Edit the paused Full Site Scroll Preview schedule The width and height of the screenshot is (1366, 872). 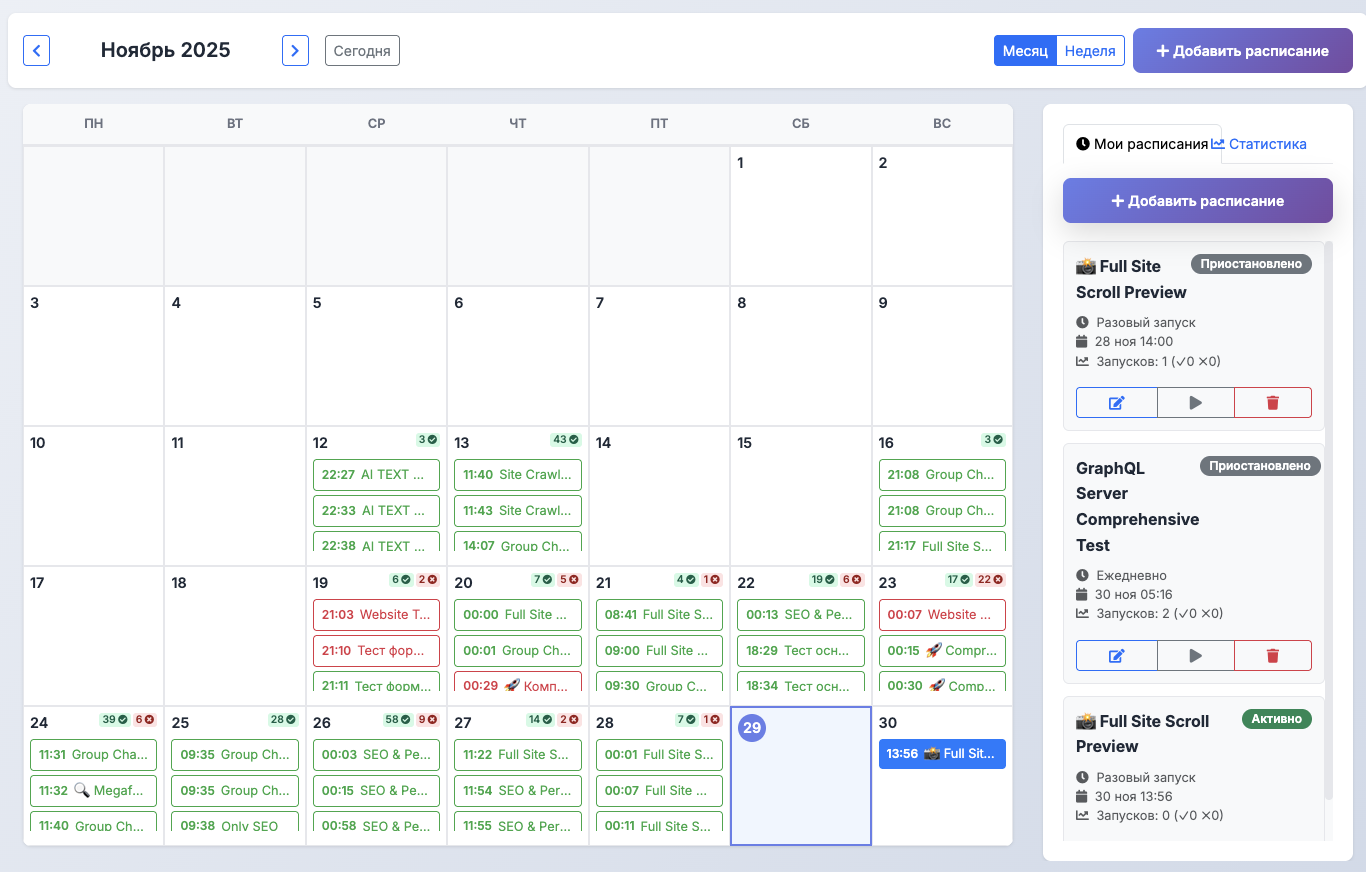(1116, 402)
